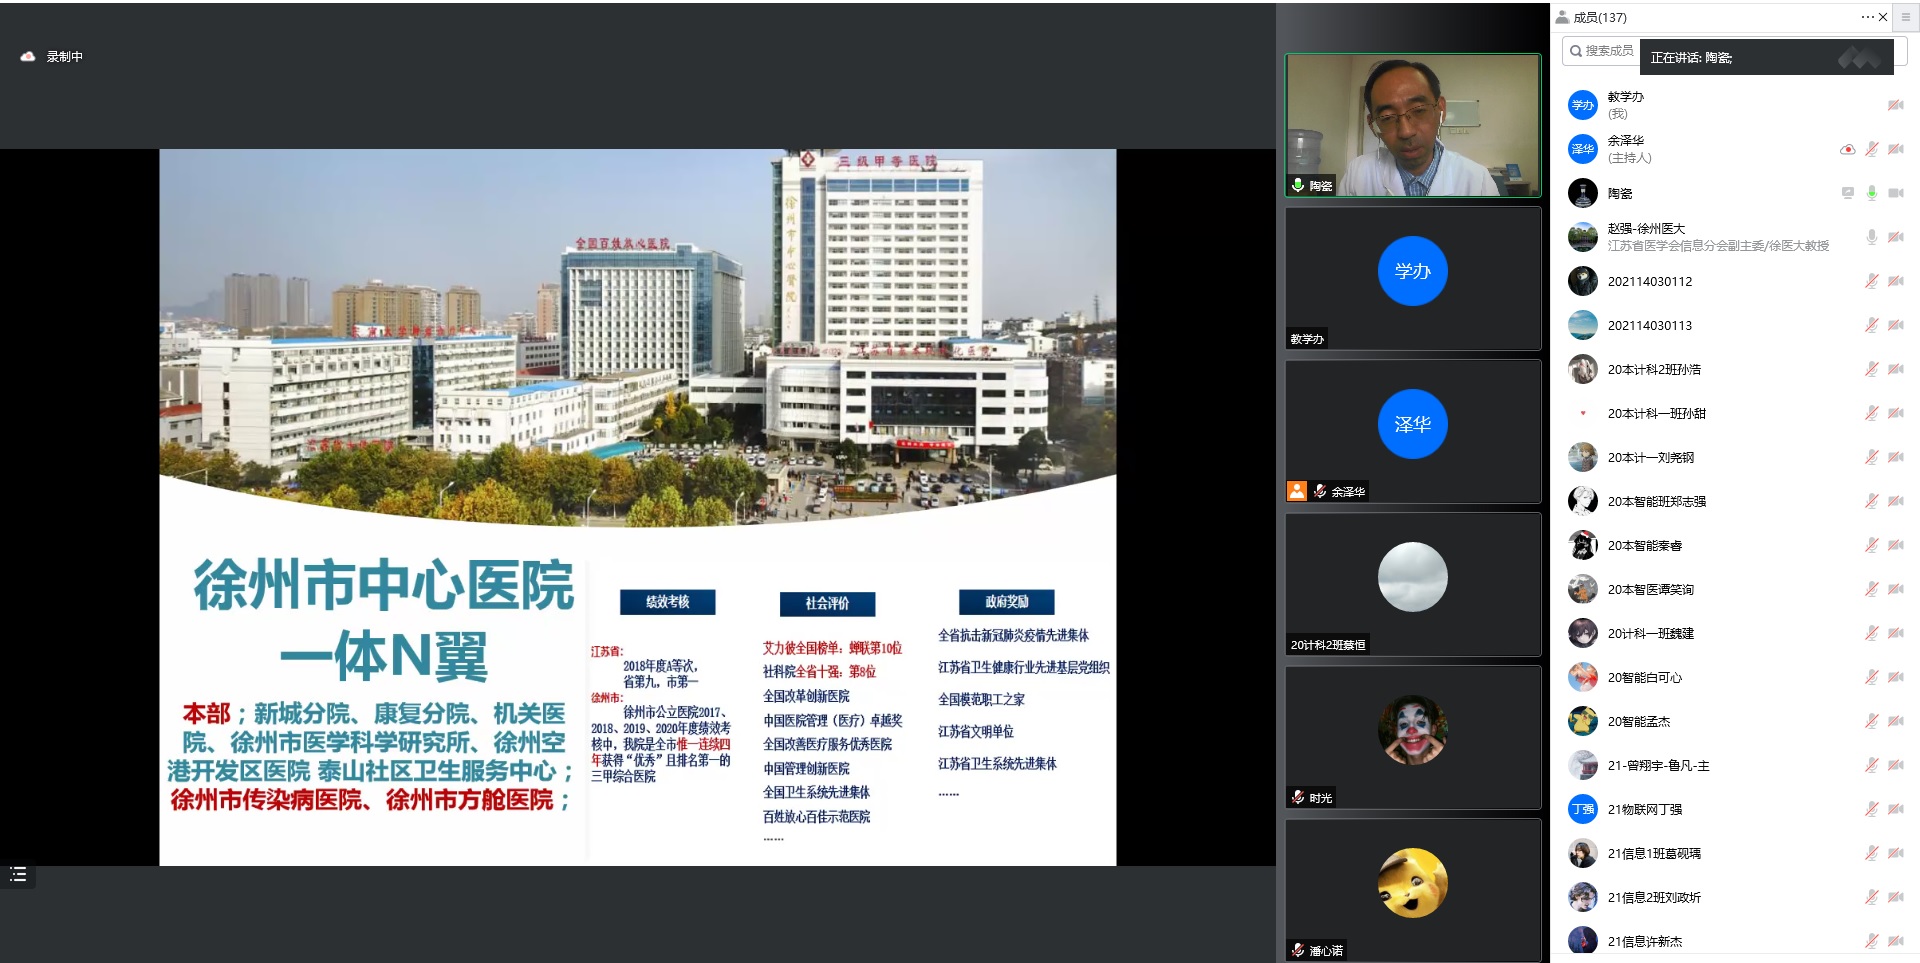Click avatar of 20智能孟杰

point(1583,721)
